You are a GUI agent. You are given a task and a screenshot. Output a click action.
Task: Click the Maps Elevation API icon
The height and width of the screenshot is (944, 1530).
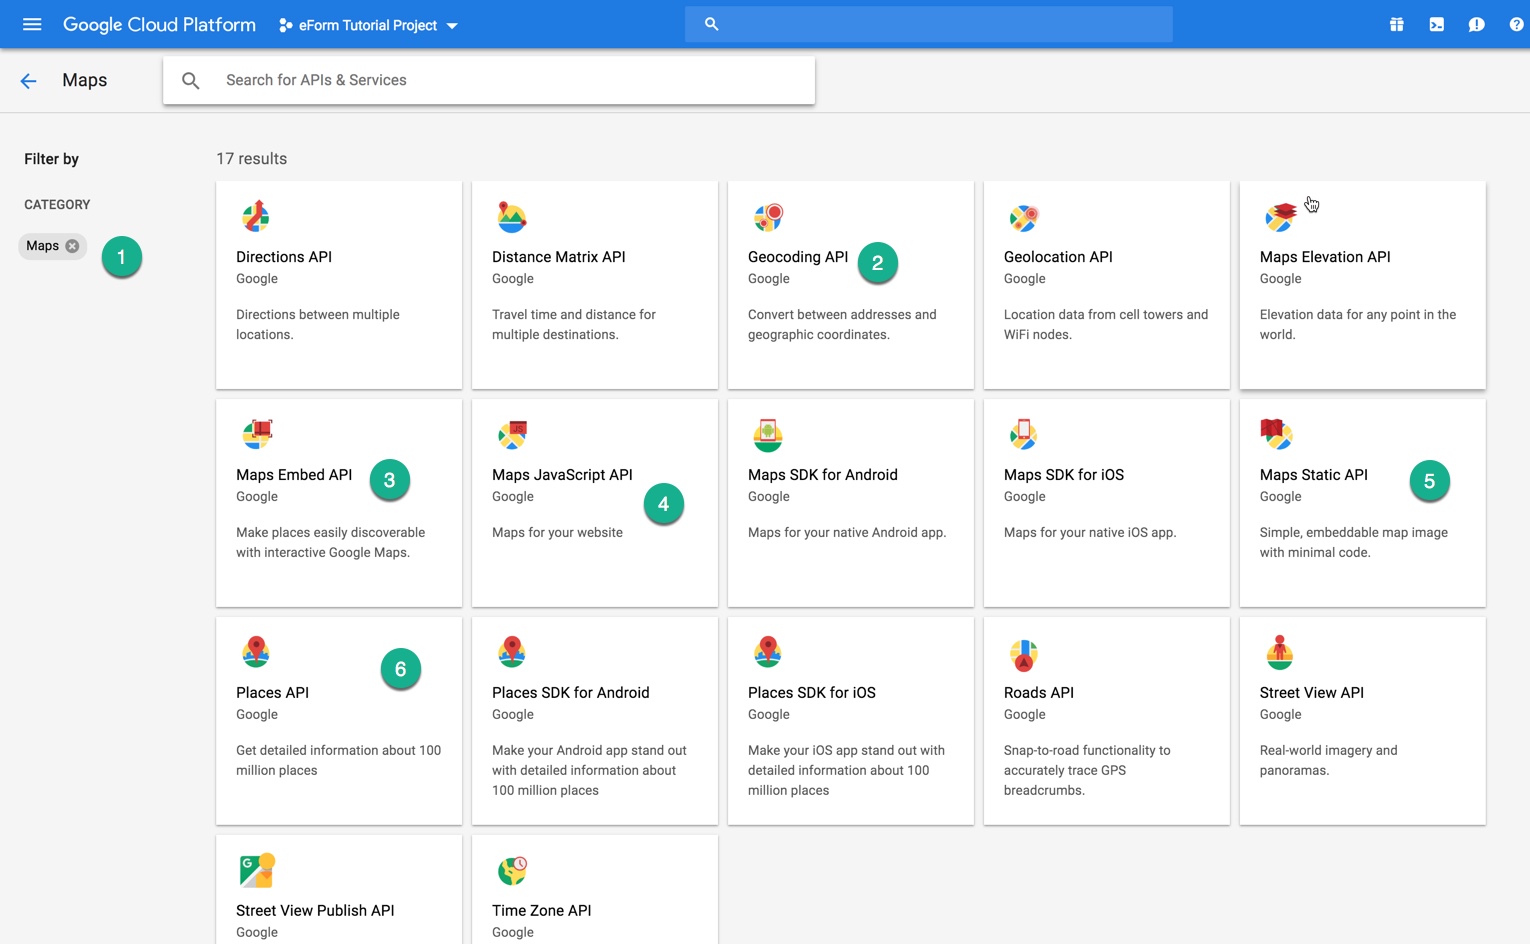(1280, 216)
